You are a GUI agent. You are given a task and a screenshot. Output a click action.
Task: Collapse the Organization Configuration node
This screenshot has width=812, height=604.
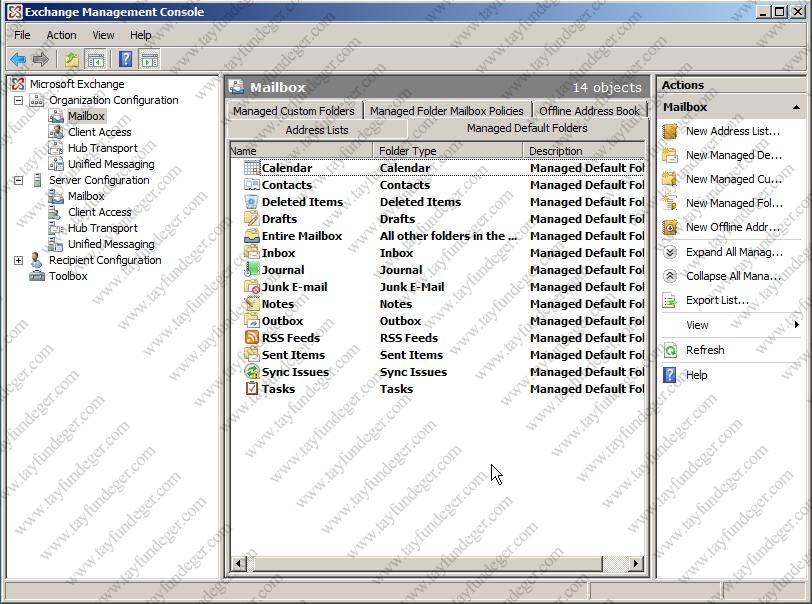tap(19, 100)
